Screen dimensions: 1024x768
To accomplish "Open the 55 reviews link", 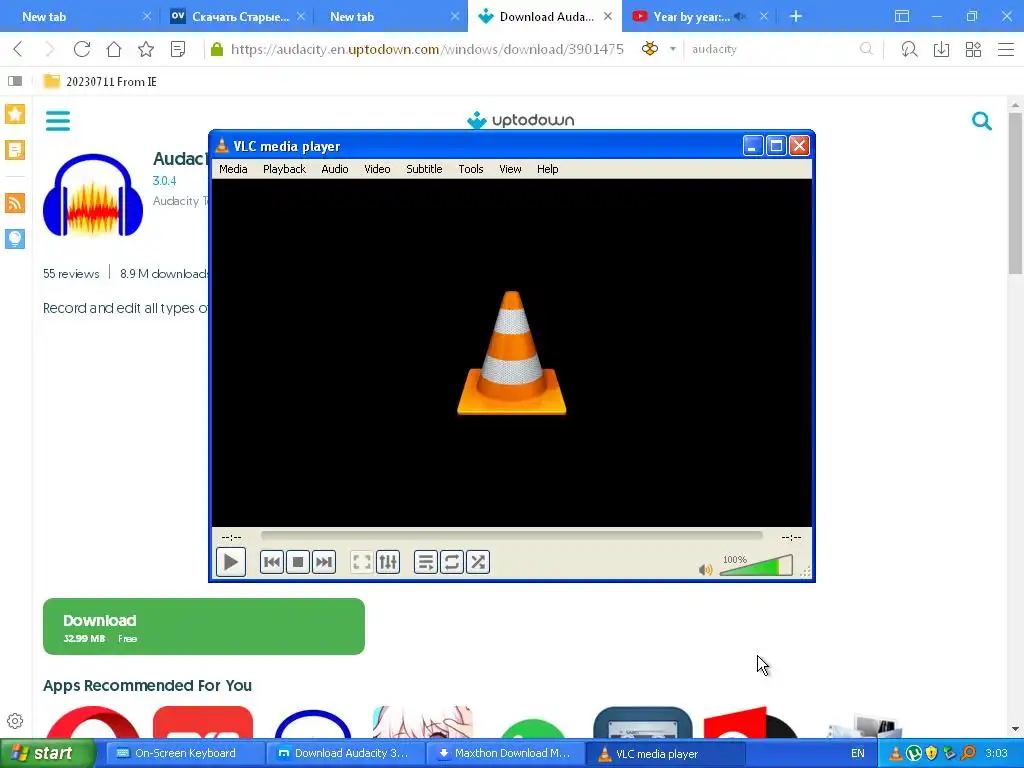I will tap(71, 274).
